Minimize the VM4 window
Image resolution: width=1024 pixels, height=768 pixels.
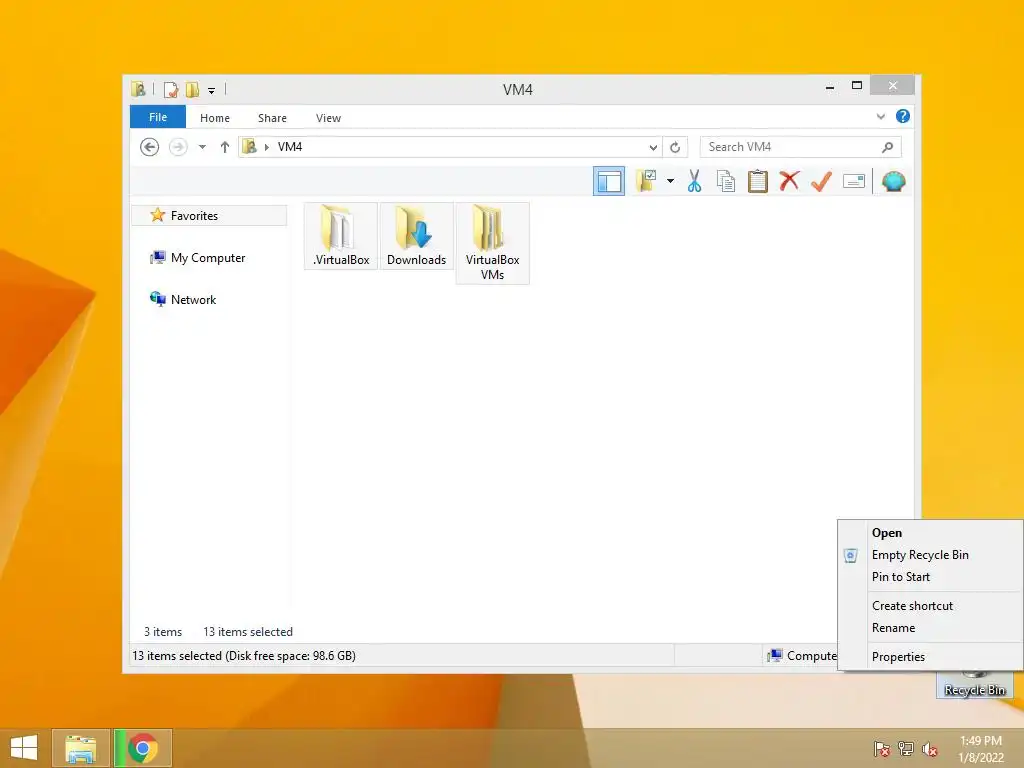tap(829, 86)
